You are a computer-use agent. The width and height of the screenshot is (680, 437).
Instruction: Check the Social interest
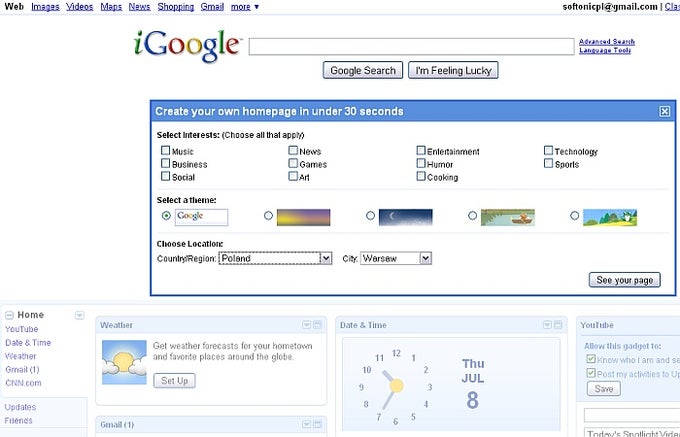[165, 176]
